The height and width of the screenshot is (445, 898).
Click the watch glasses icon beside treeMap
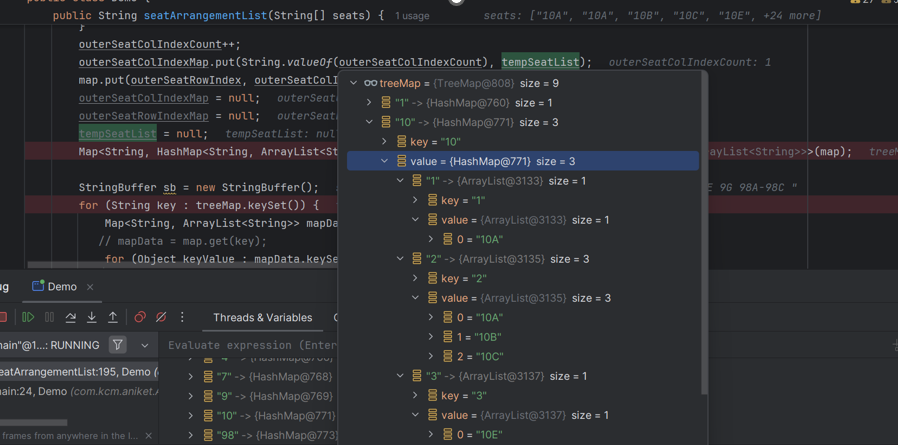click(371, 84)
